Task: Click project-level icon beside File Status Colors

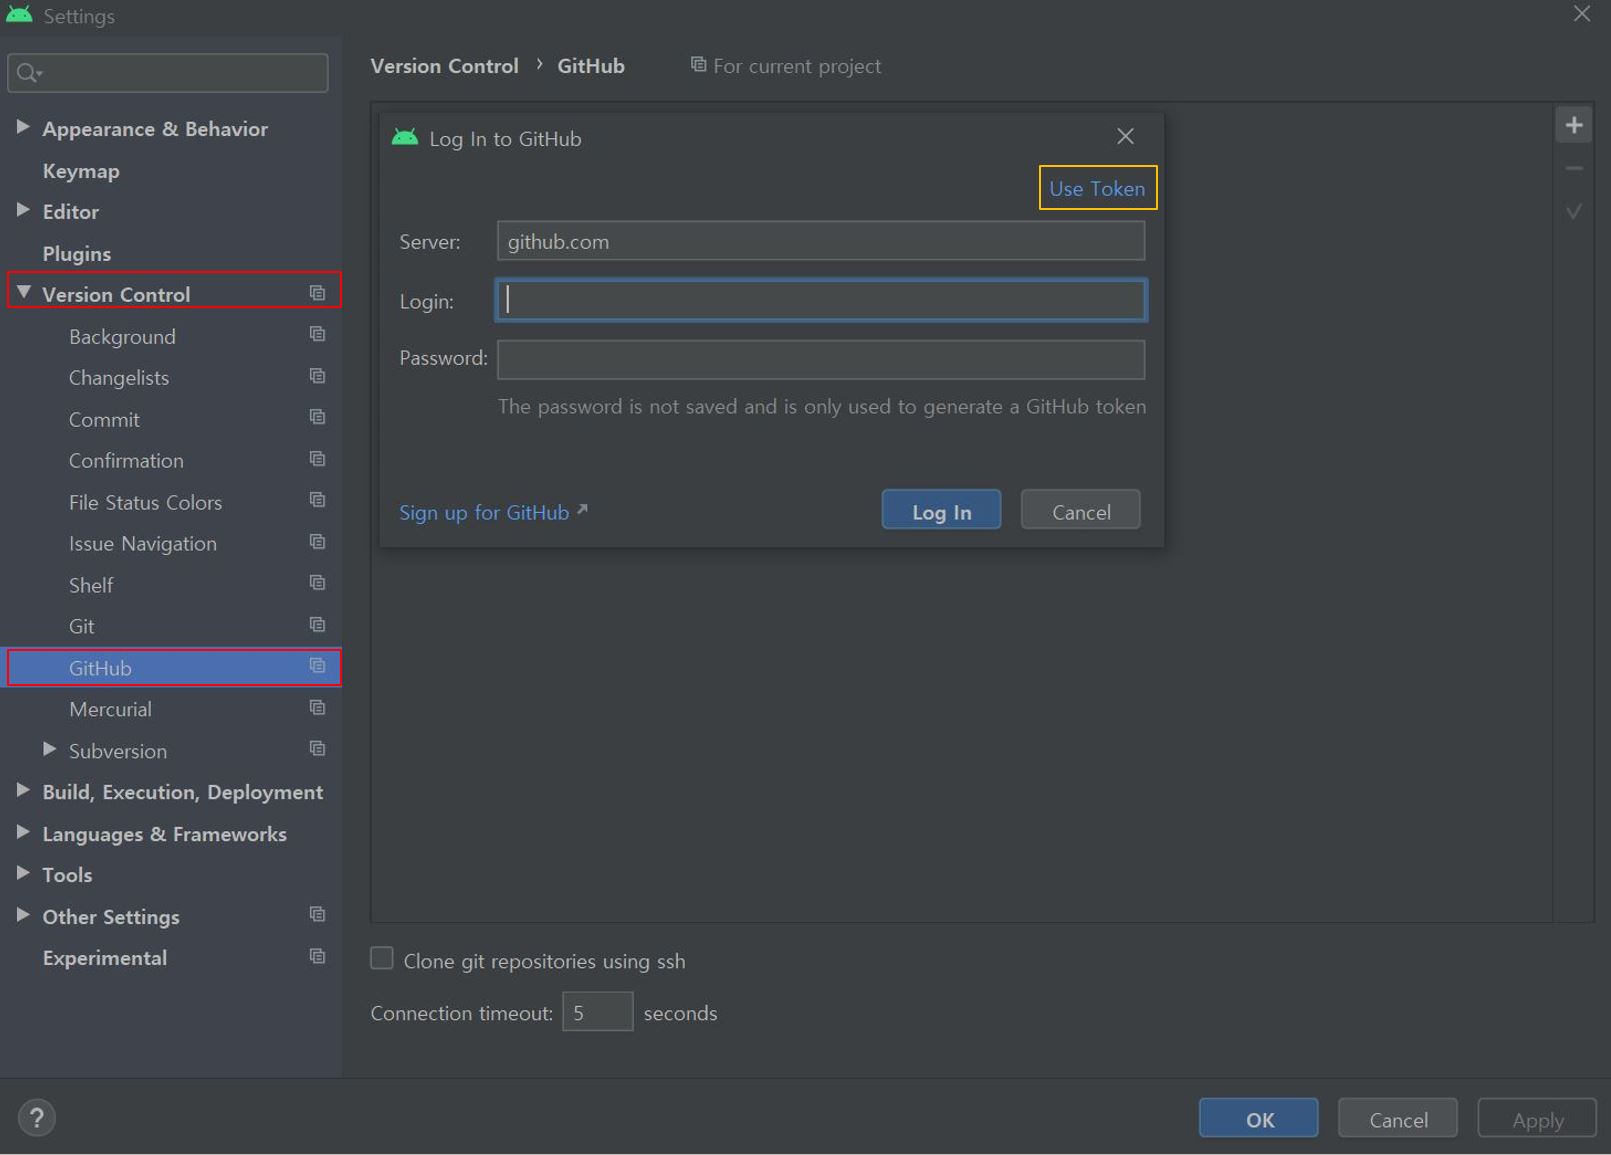Action: pyautogui.click(x=317, y=500)
